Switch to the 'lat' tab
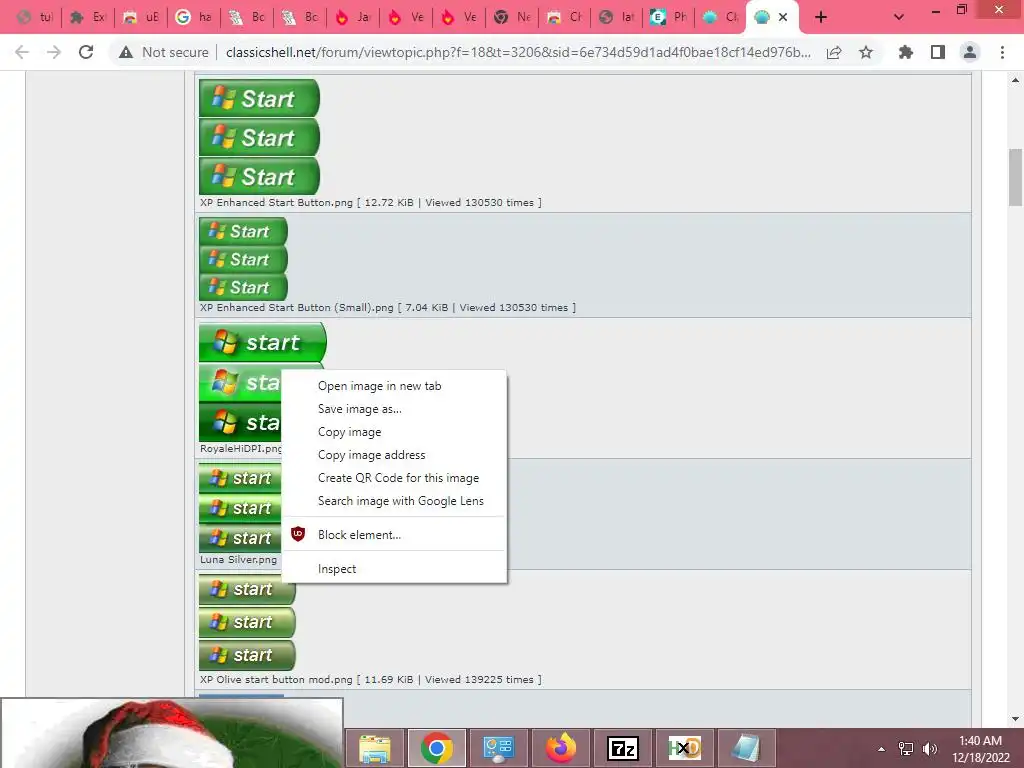Viewport: 1024px width, 768px height. tap(617, 18)
